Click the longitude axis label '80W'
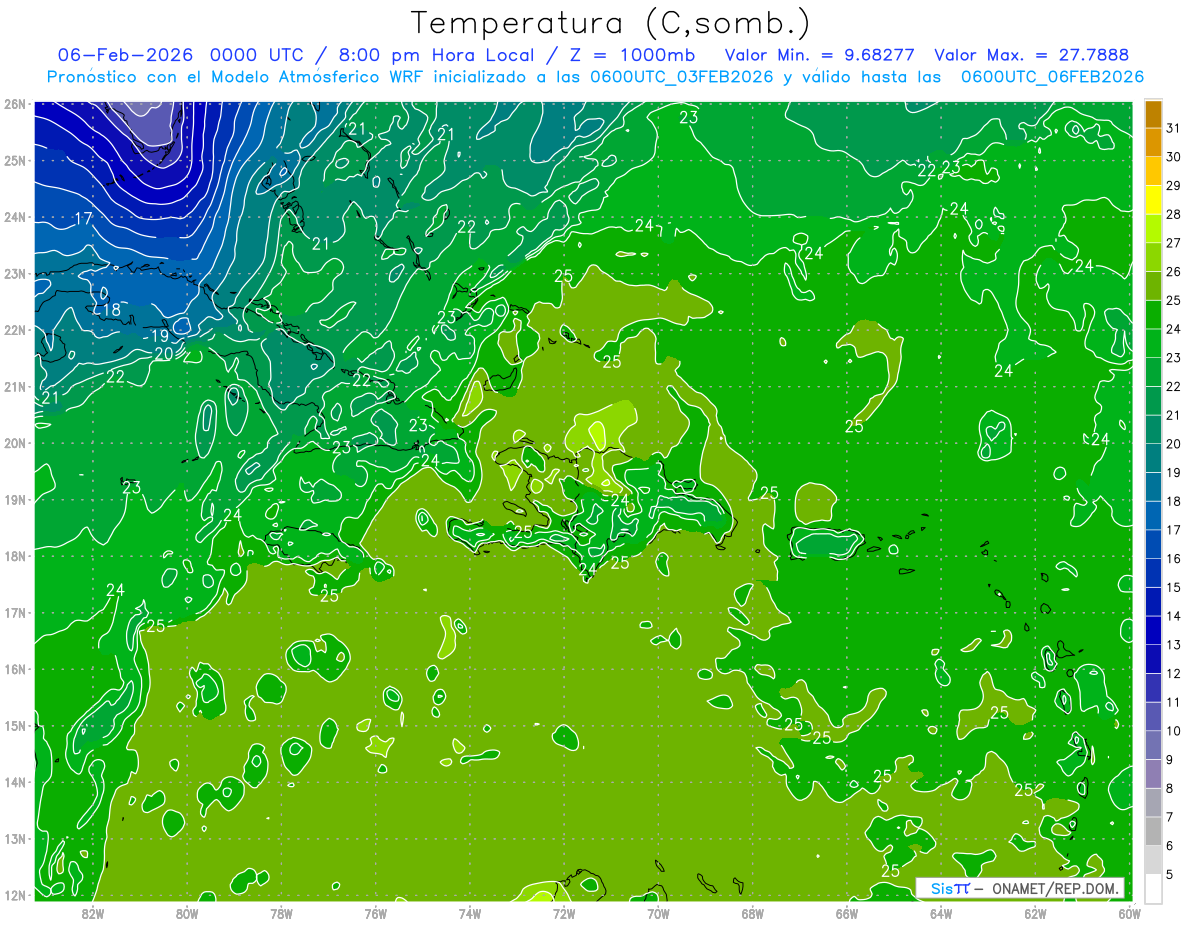 (187, 913)
